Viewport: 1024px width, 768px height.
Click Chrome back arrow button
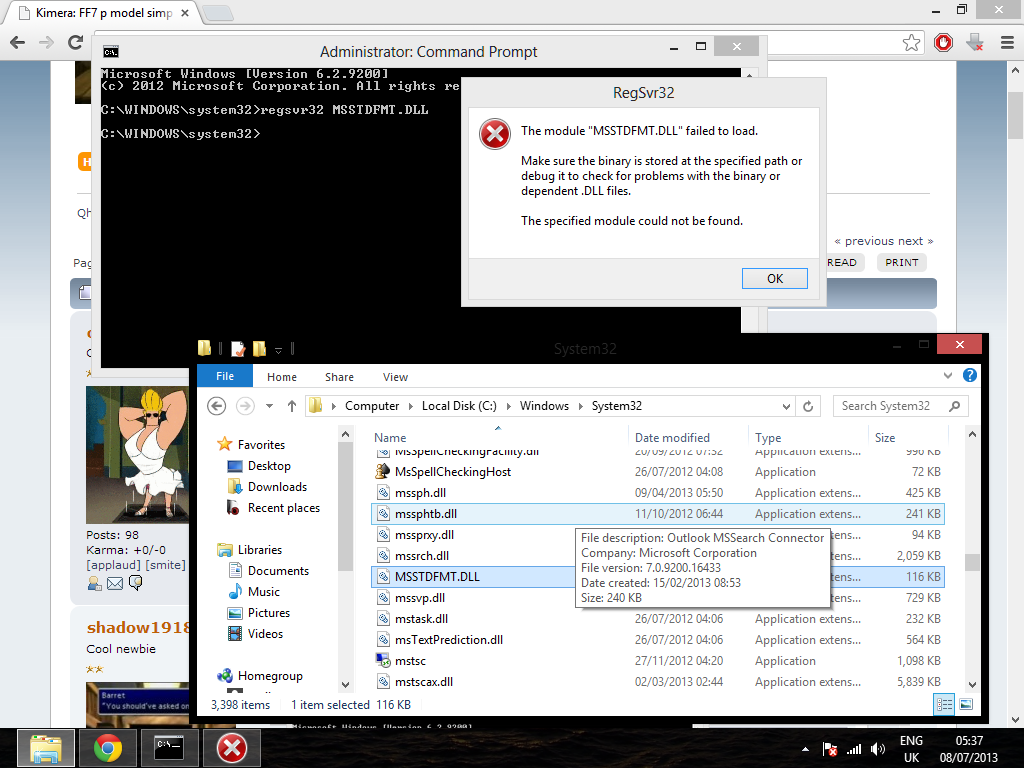18,42
